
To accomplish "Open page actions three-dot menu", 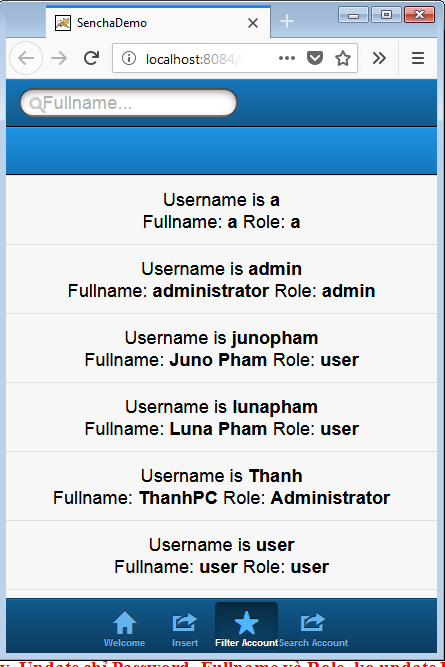I will (287, 58).
